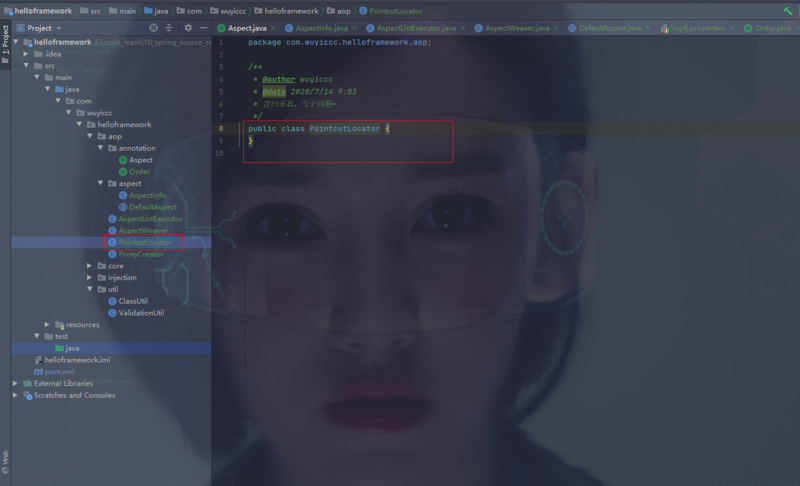Viewport: 800px width, 486px height.
Task: Click the PointcutLocator class name in editor
Action: [x=345, y=129]
